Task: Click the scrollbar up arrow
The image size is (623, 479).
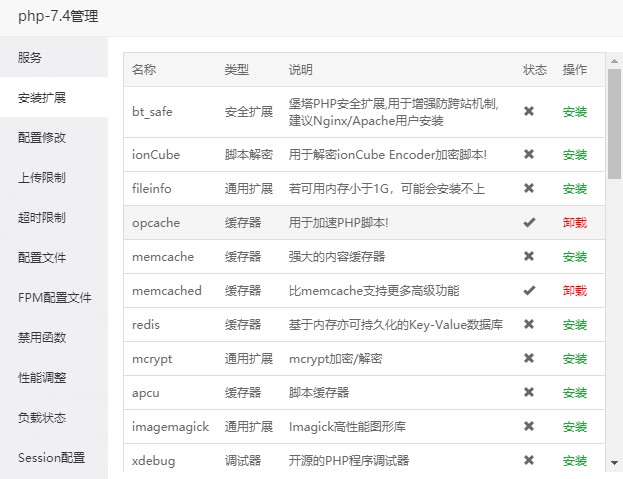Action: point(614,61)
